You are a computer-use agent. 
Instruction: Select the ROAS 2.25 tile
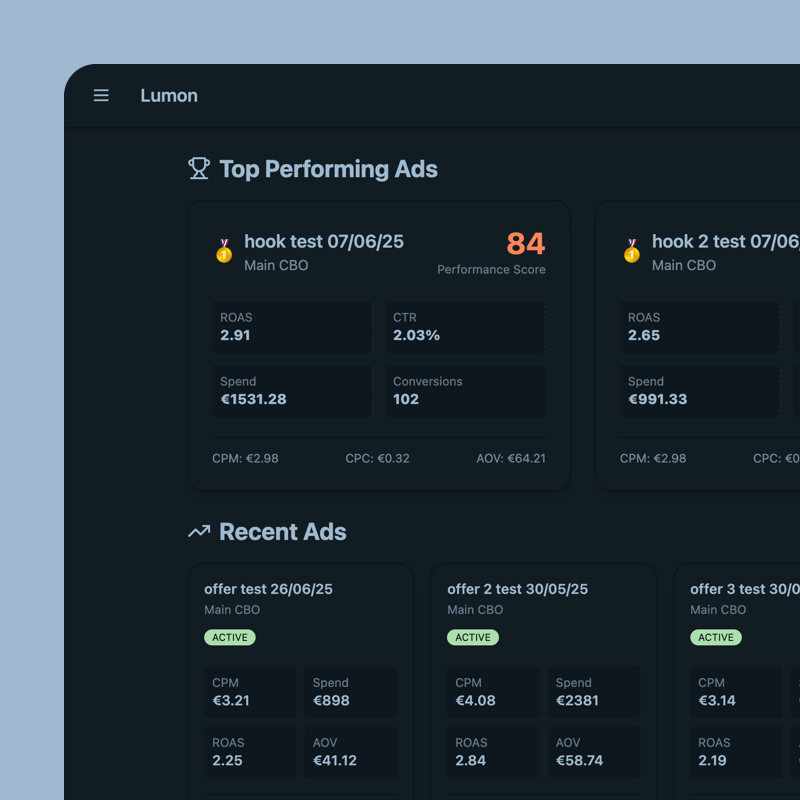250,752
